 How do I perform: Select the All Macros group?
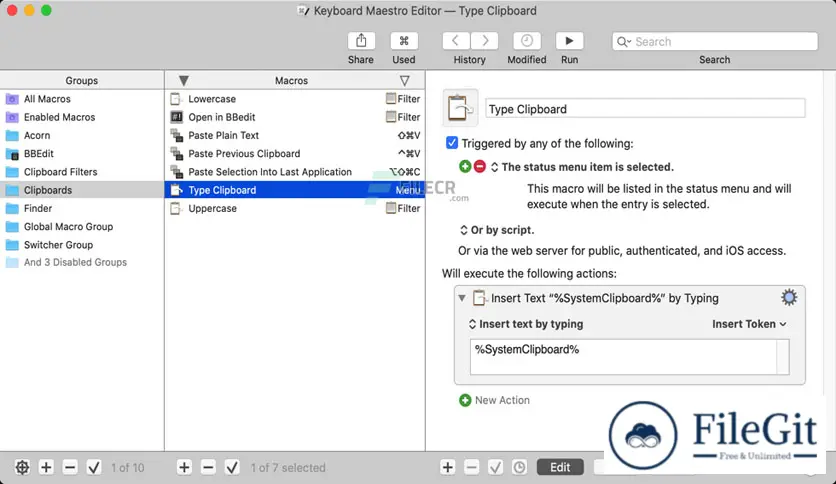(x=82, y=99)
